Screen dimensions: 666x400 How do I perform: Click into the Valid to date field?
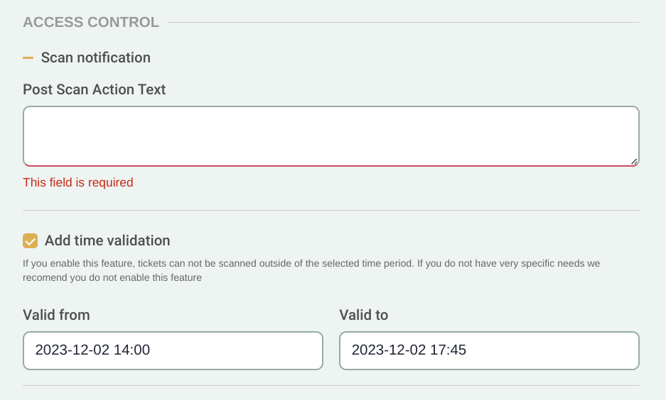click(x=488, y=351)
